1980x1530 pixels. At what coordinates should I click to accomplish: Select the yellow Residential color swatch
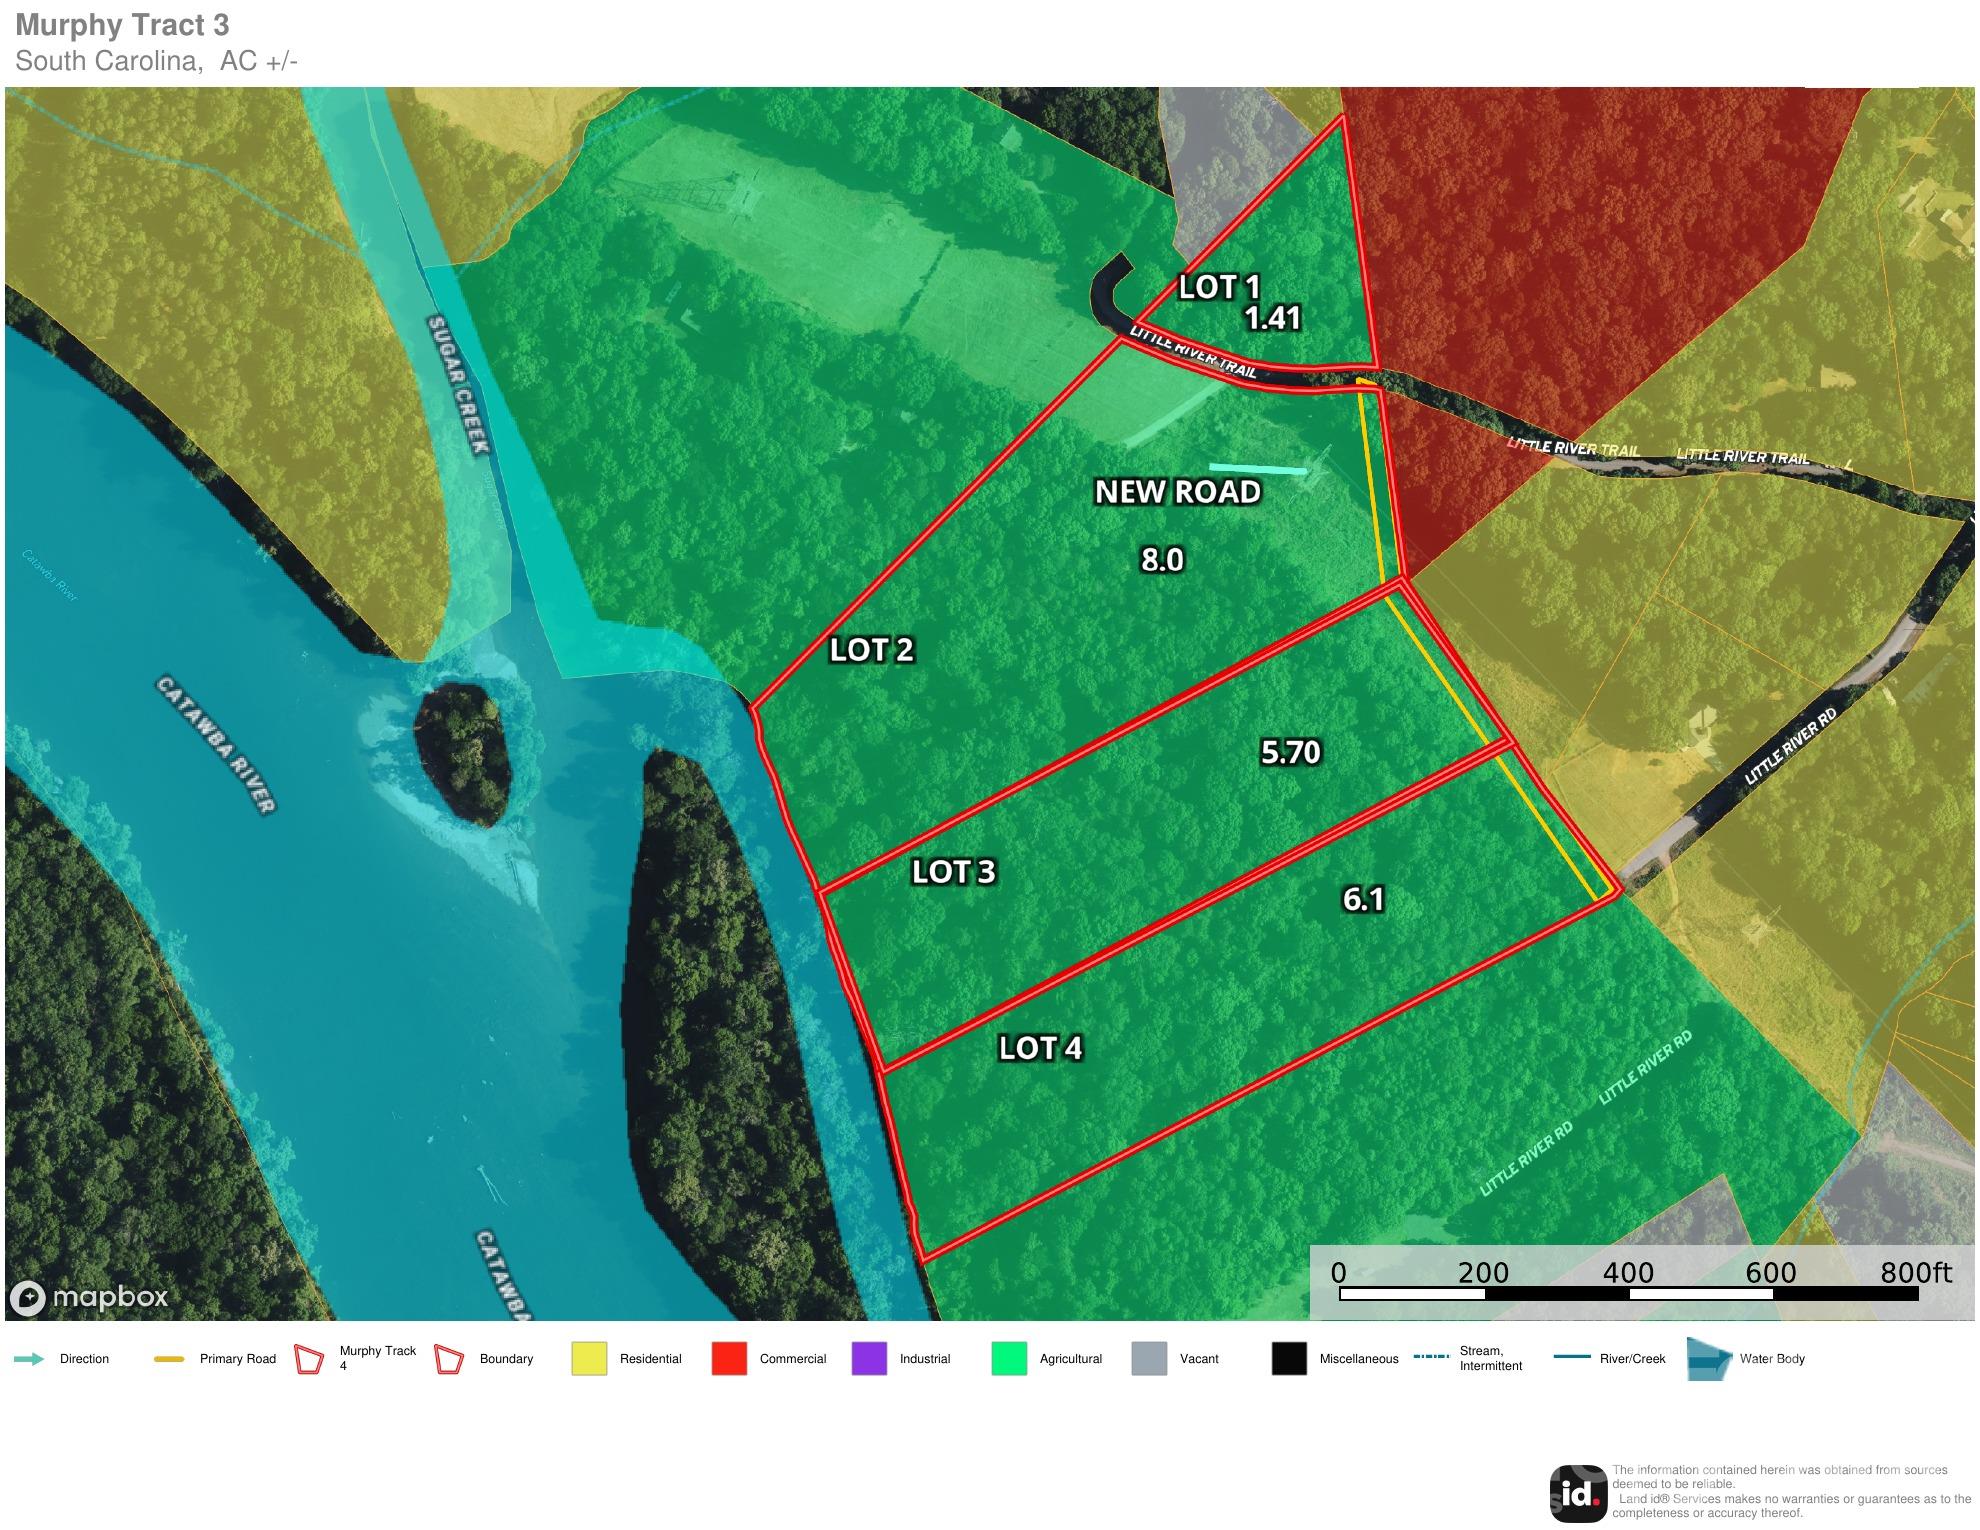[x=589, y=1359]
